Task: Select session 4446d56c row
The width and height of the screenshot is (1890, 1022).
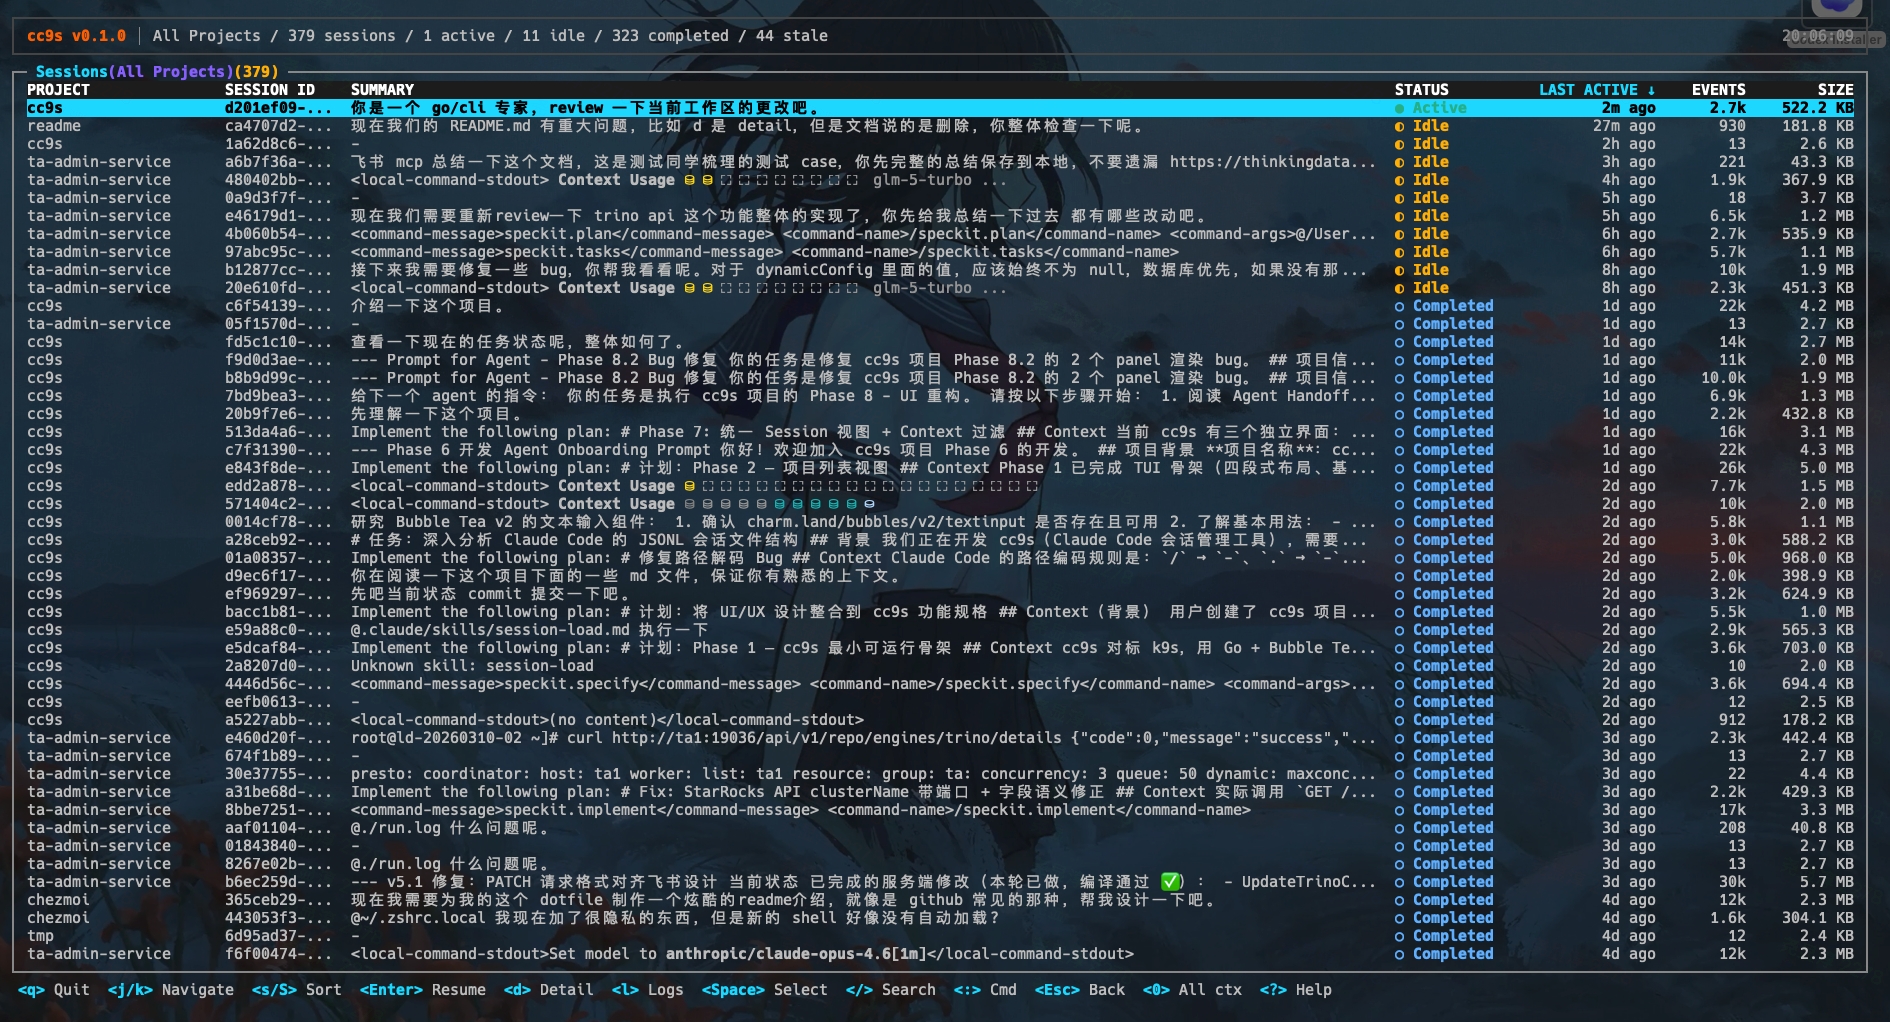Action: pyautogui.click(x=940, y=684)
